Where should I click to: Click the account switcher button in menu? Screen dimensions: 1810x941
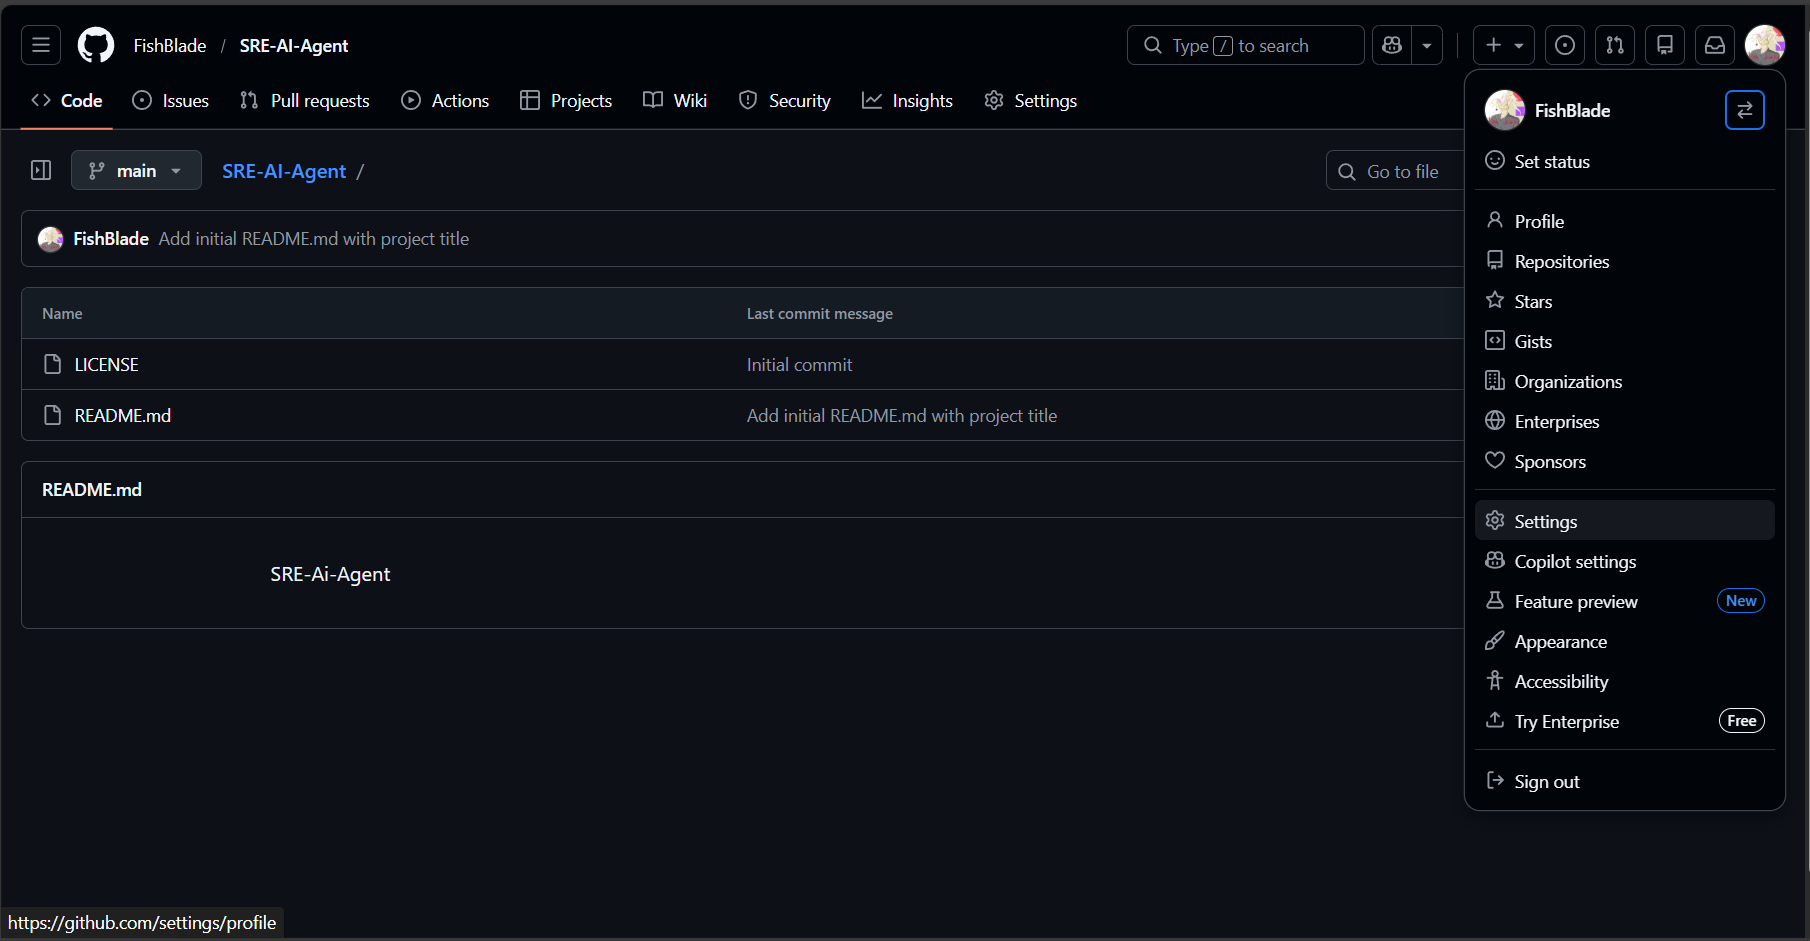[1744, 110]
